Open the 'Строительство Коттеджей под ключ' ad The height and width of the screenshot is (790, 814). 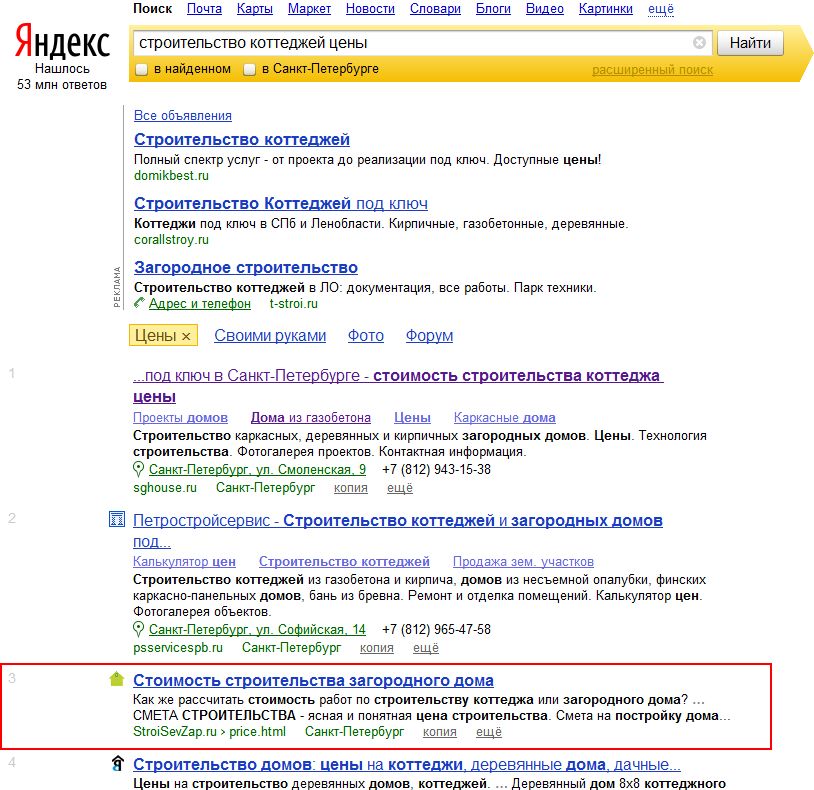tap(281, 203)
